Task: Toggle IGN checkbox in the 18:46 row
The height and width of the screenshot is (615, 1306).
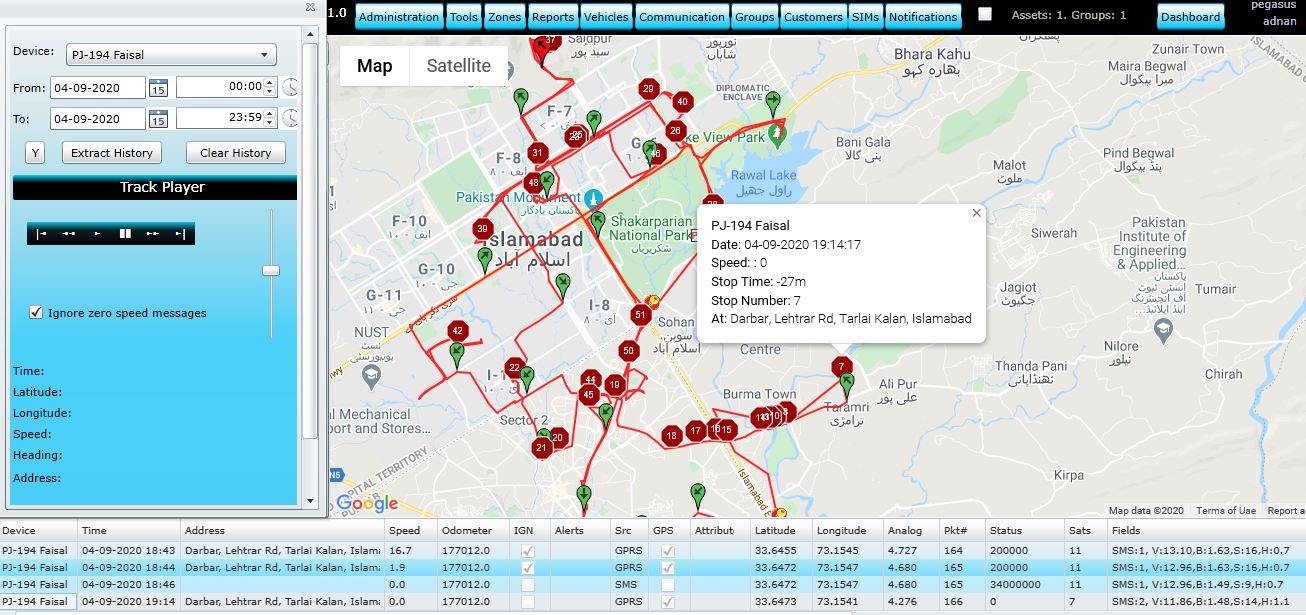Action: (528, 584)
